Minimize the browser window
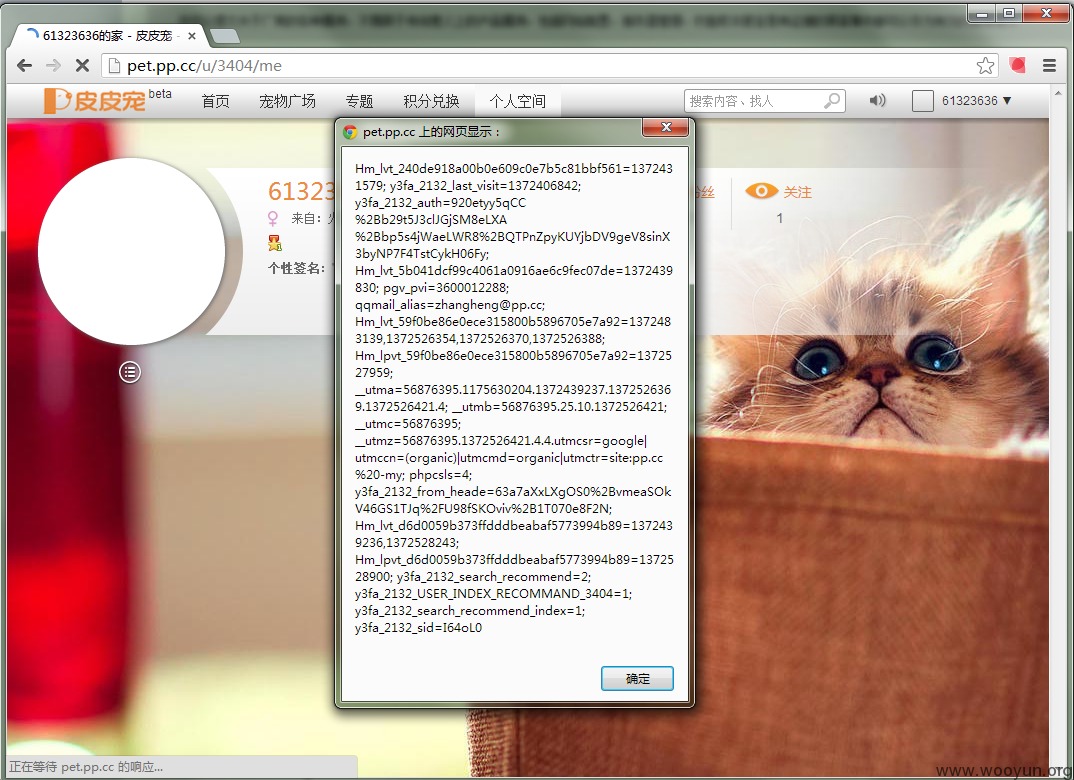Image resolution: width=1074 pixels, height=780 pixels. (x=983, y=12)
